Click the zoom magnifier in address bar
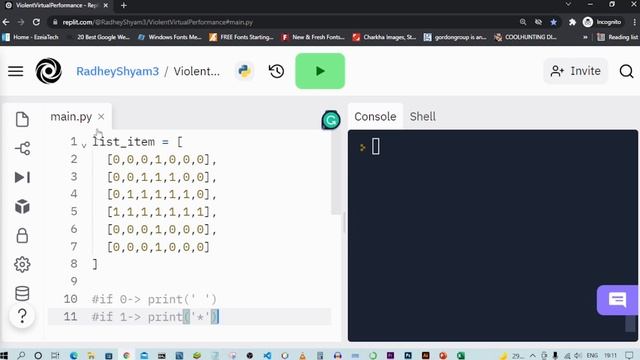 click(523, 22)
